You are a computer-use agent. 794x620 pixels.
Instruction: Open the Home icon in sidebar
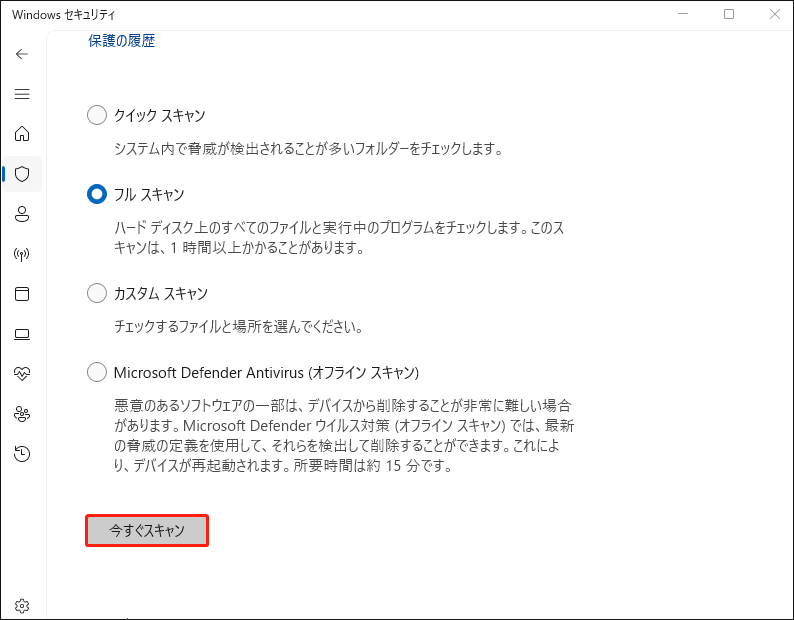22,134
